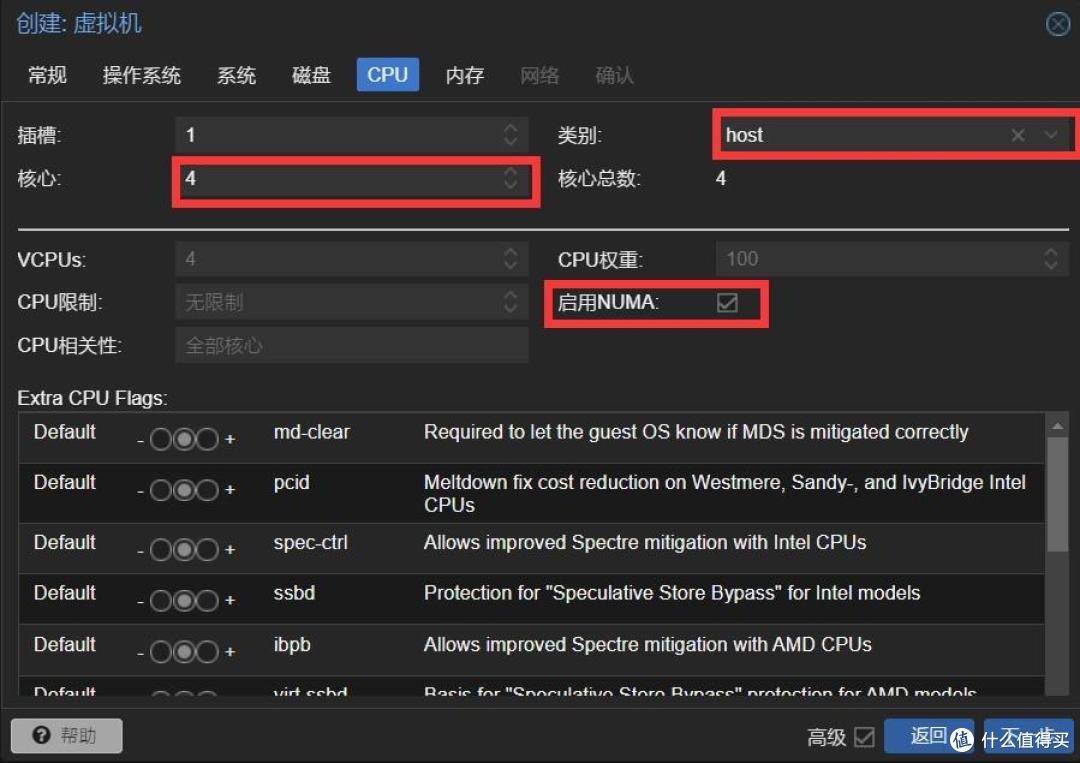Image resolution: width=1080 pixels, height=763 pixels.
Task: Set ibpb flag to on (right radio)
Action: click(207, 651)
